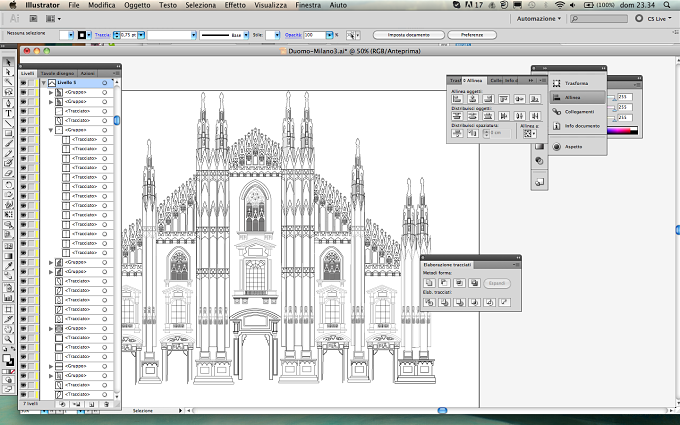Click the Minus Back pathfinder icon
The width and height of the screenshot is (680, 425).
[x=504, y=302]
